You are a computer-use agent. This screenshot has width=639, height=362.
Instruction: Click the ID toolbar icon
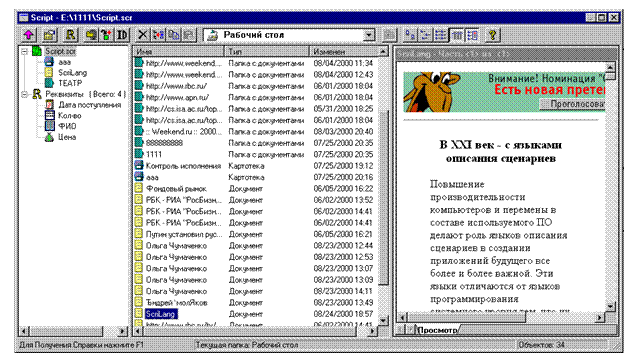click(122, 35)
